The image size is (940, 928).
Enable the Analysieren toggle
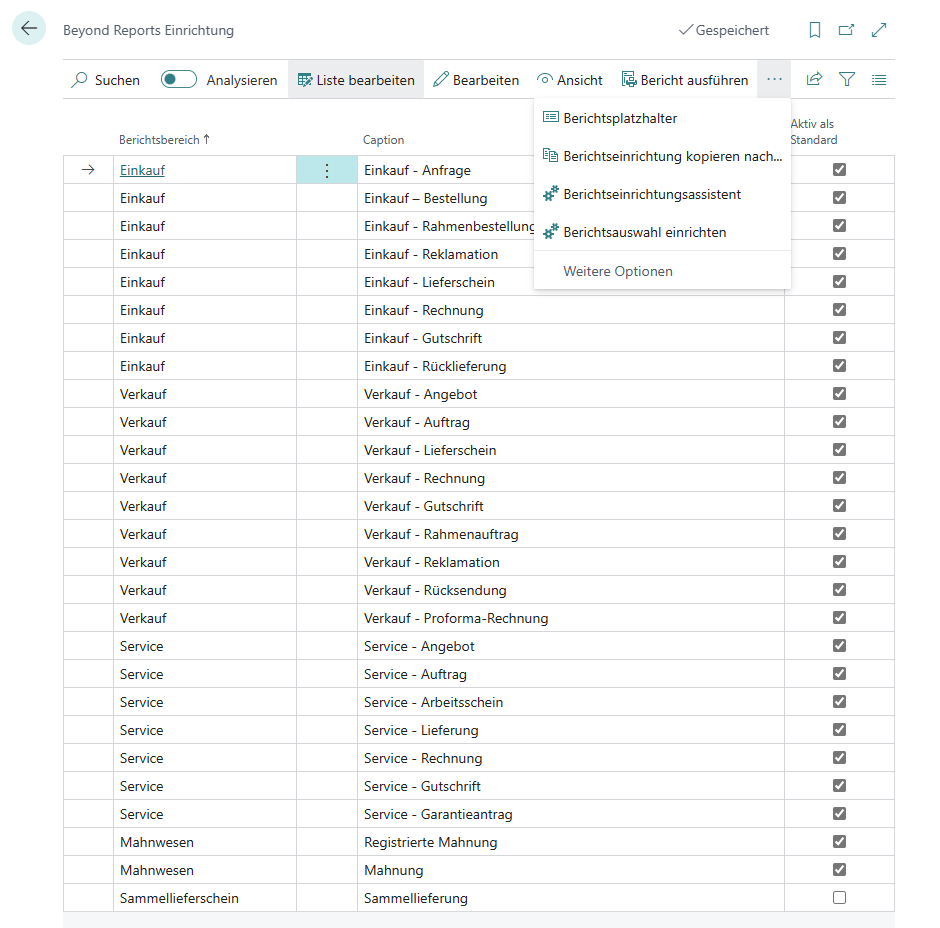tap(178, 78)
